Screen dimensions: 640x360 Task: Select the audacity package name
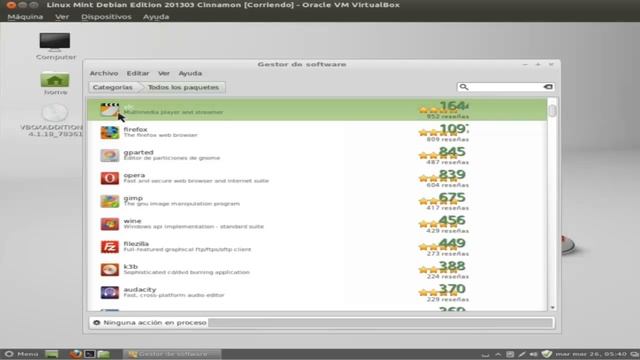point(140,289)
